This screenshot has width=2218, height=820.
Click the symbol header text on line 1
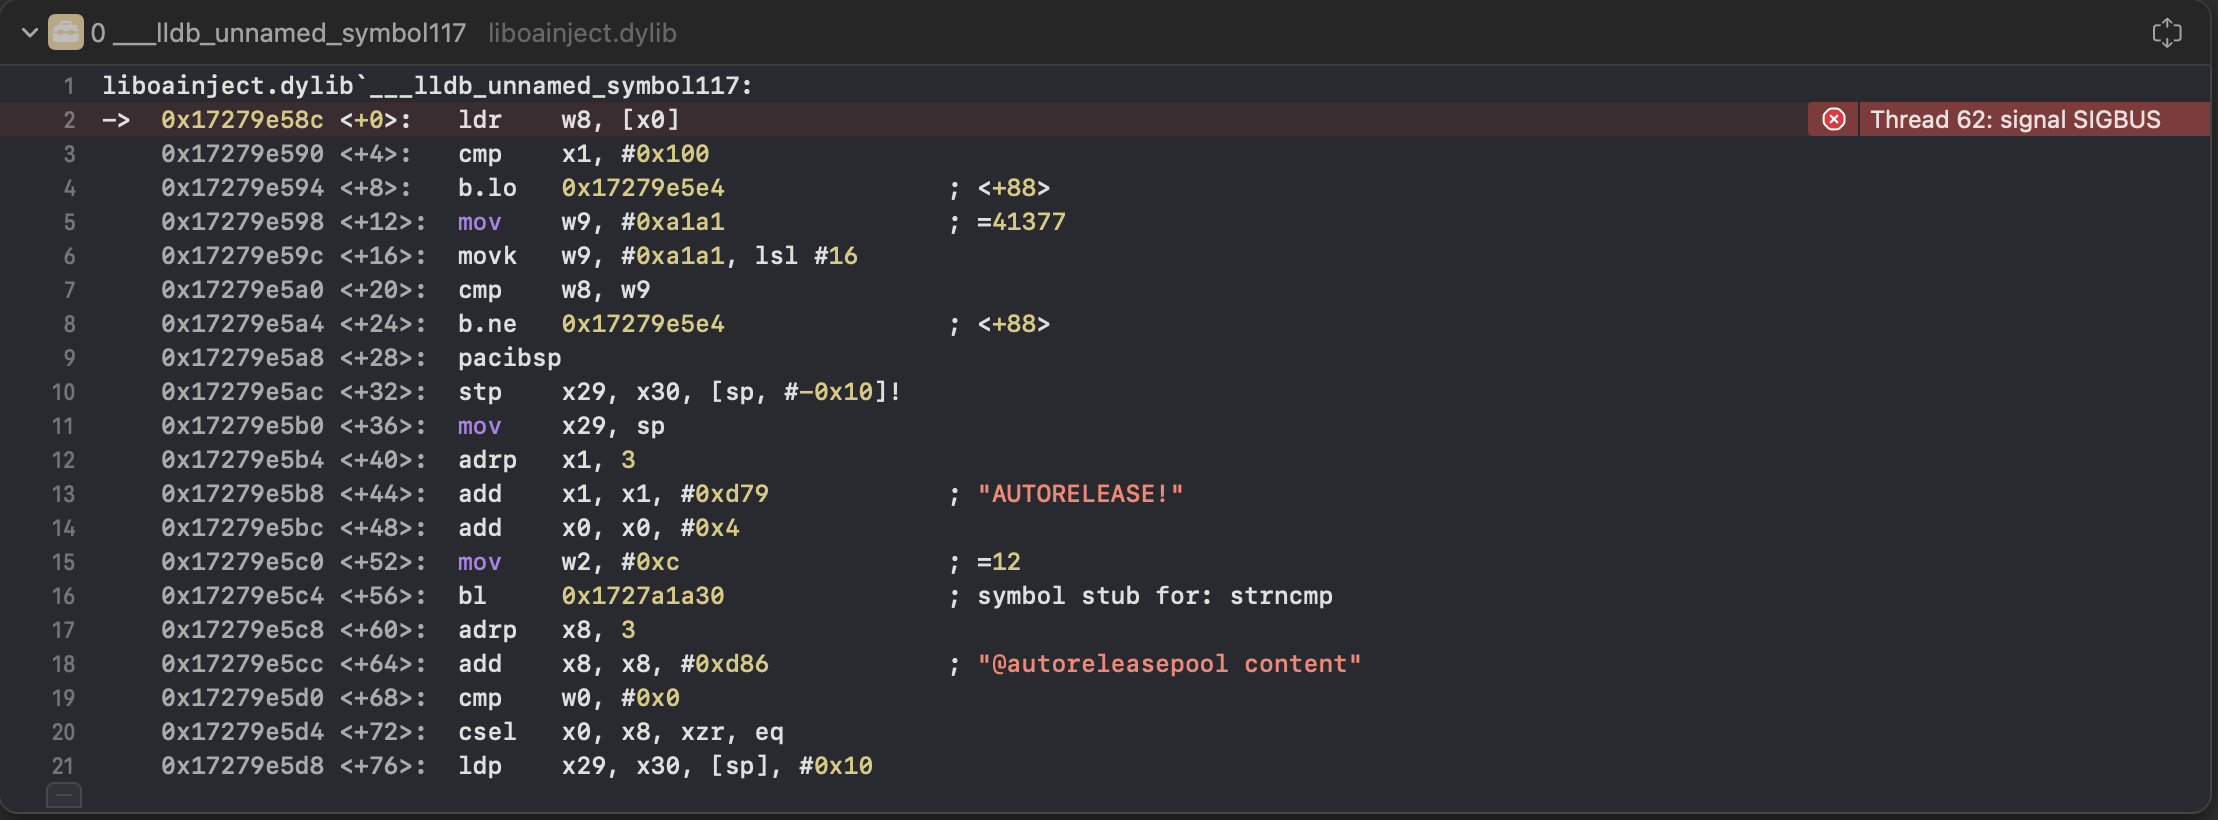tap(427, 86)
